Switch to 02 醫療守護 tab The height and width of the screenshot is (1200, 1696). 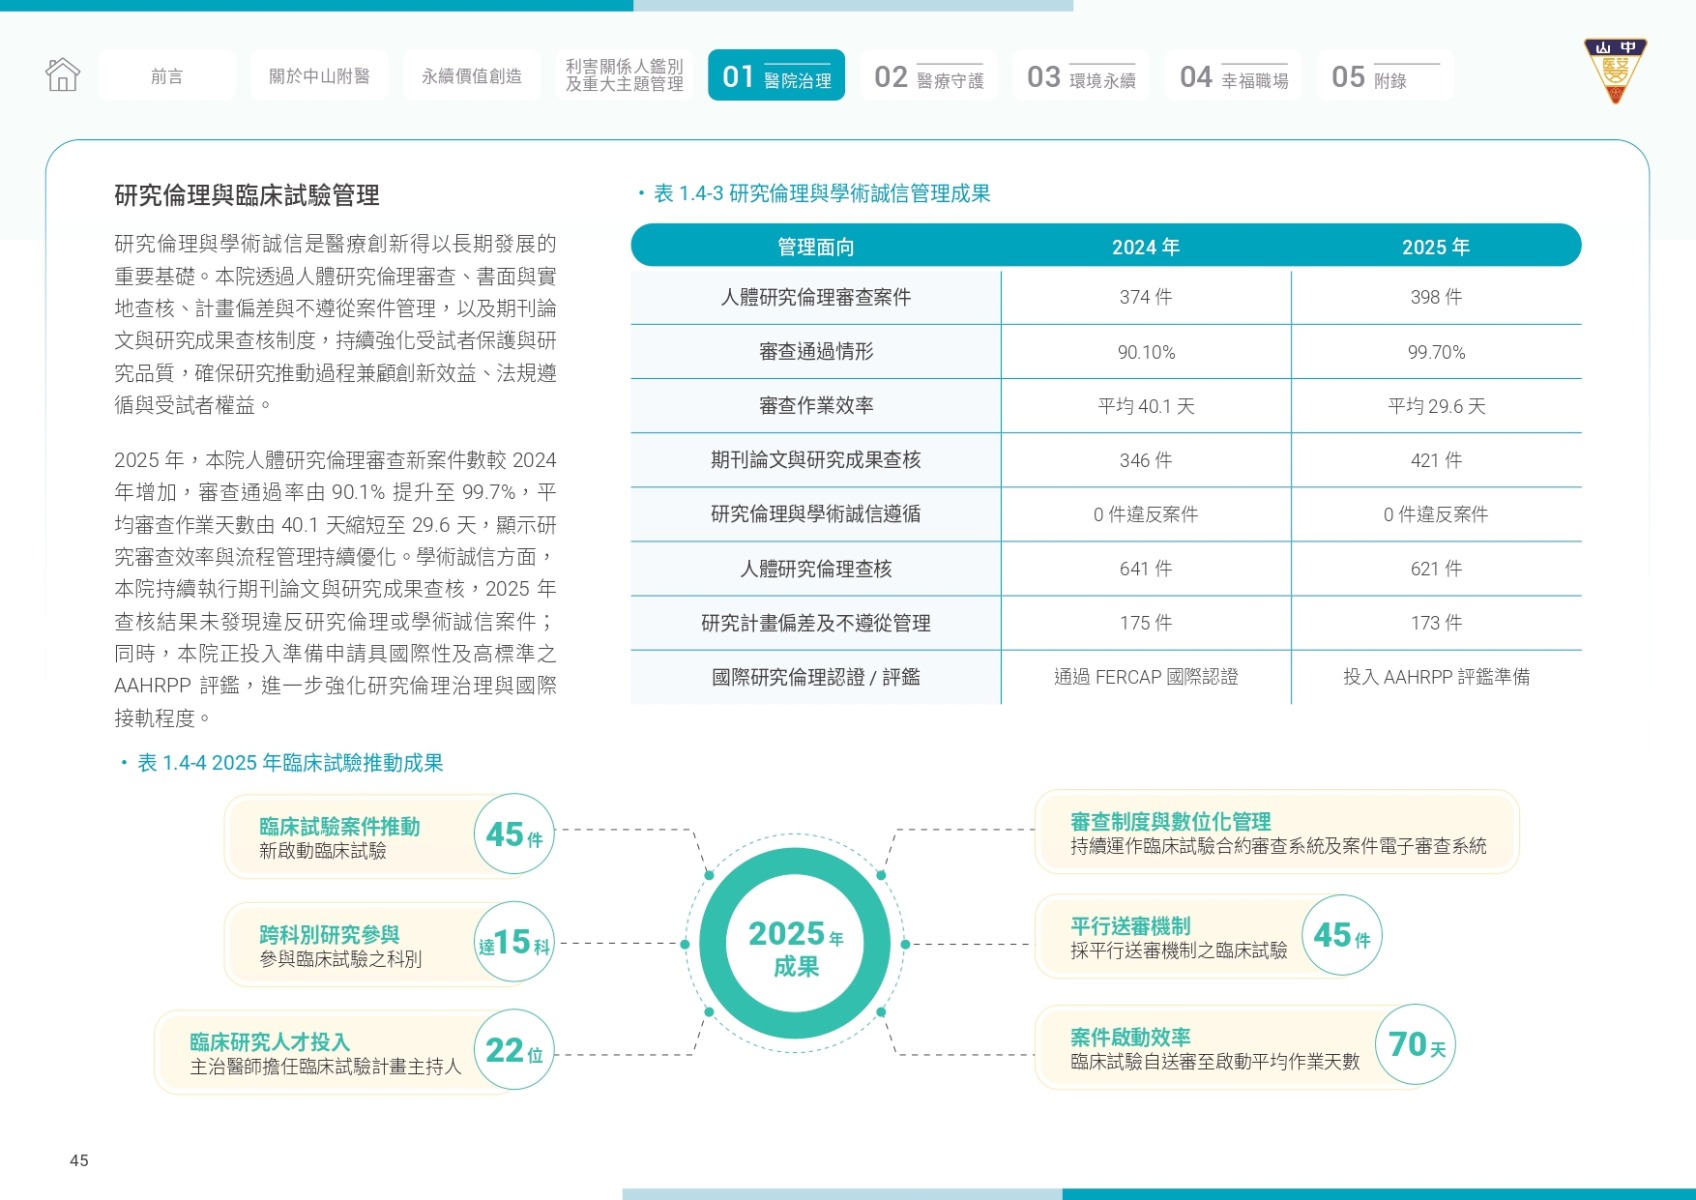pyautogui.click(x=929, y=76)
